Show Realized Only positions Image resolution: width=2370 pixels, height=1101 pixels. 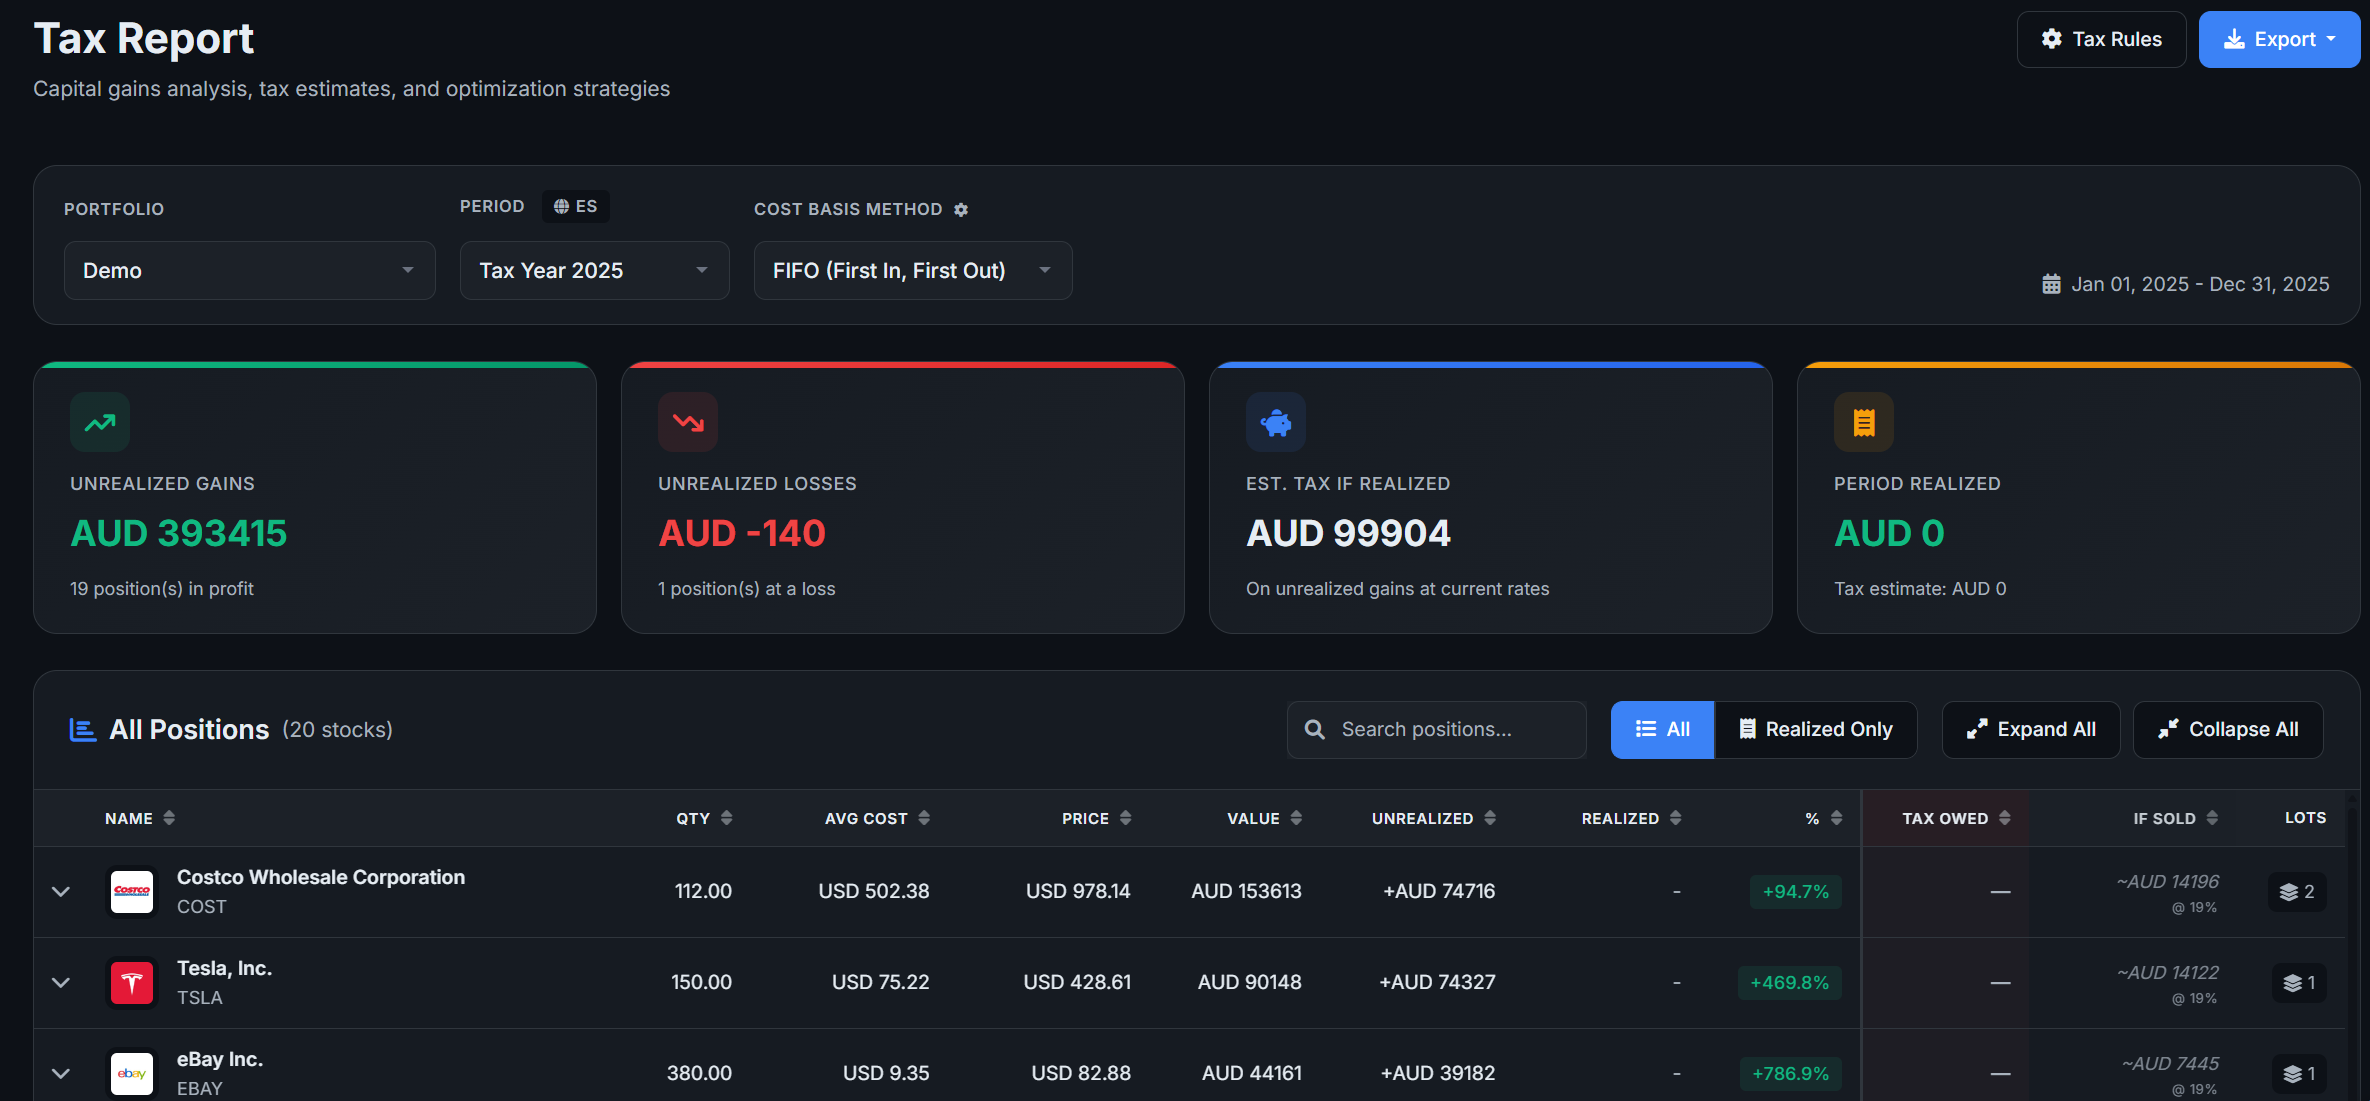click(x=1816, y=730)
